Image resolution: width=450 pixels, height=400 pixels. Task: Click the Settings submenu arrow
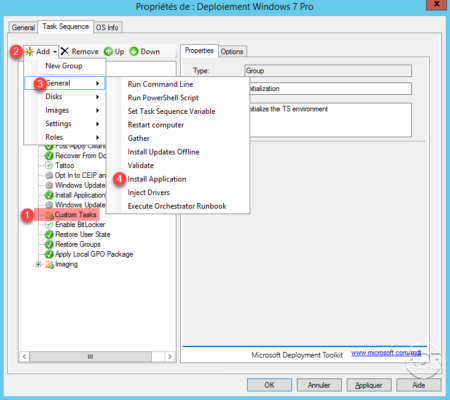point(98,124)
